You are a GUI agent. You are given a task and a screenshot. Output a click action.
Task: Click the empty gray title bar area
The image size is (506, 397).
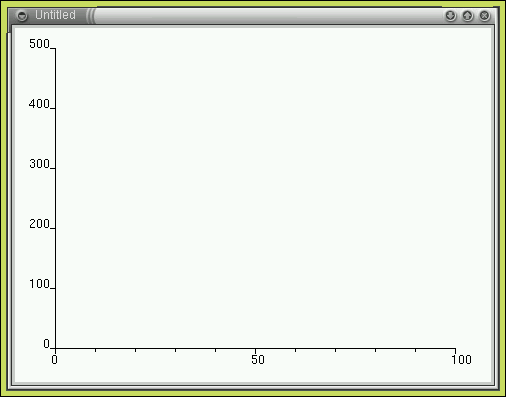268,16
